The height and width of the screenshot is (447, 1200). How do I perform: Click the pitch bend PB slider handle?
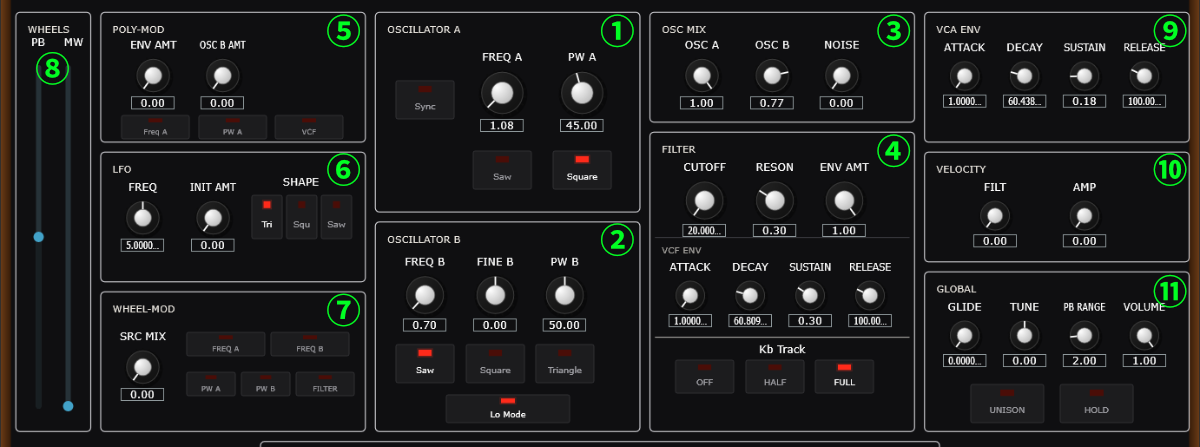click(x=39, y=237)
